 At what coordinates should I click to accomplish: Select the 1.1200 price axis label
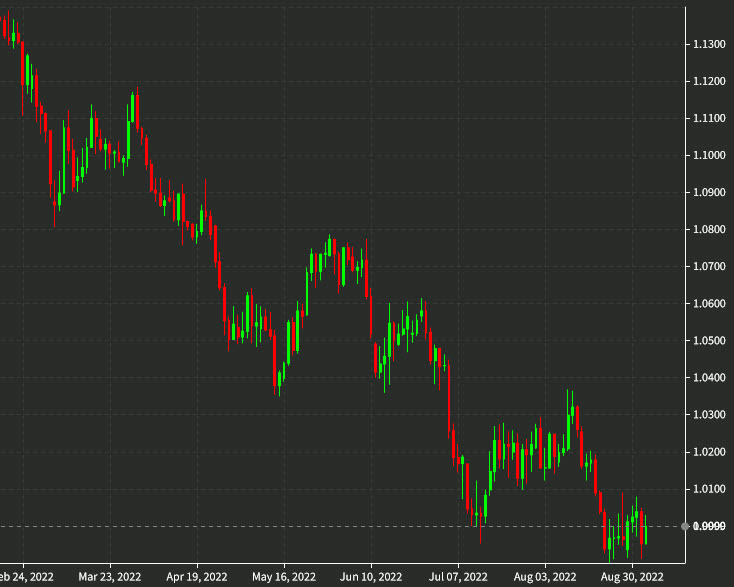pyautogui.click(x=709, y=82)
